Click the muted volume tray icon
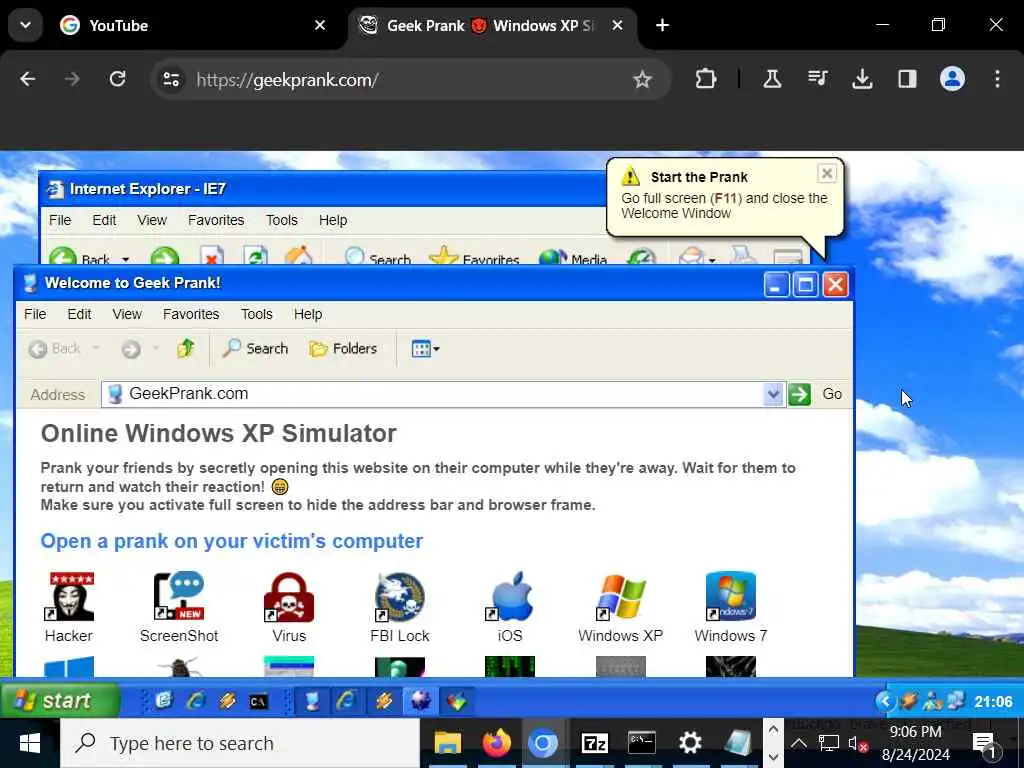 pos(857,743)
